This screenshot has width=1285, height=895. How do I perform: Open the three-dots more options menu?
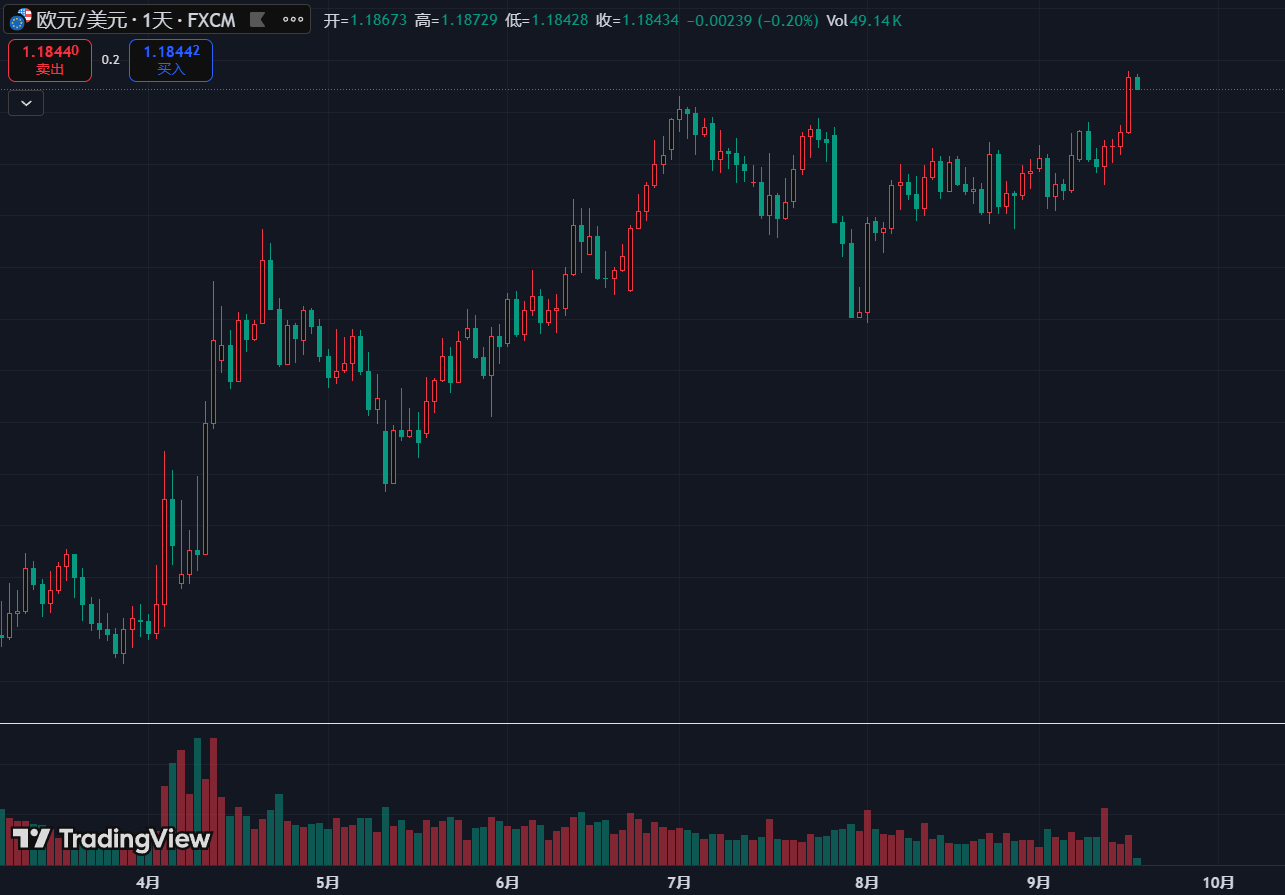pos(292,19)
